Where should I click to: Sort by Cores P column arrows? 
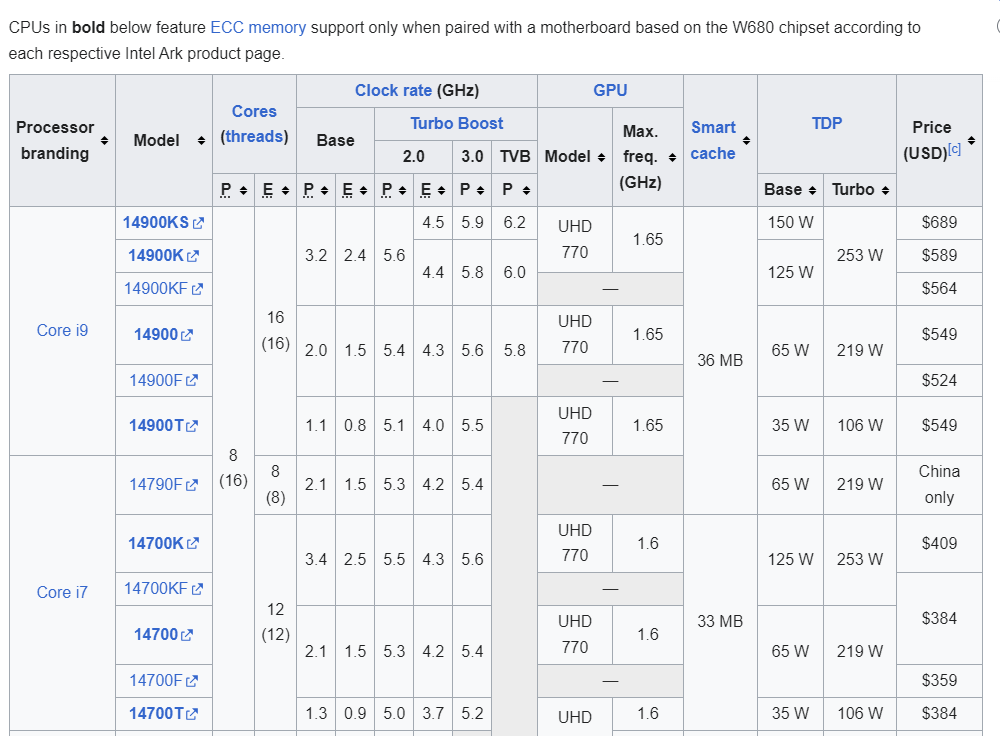(x=243, y=190)
